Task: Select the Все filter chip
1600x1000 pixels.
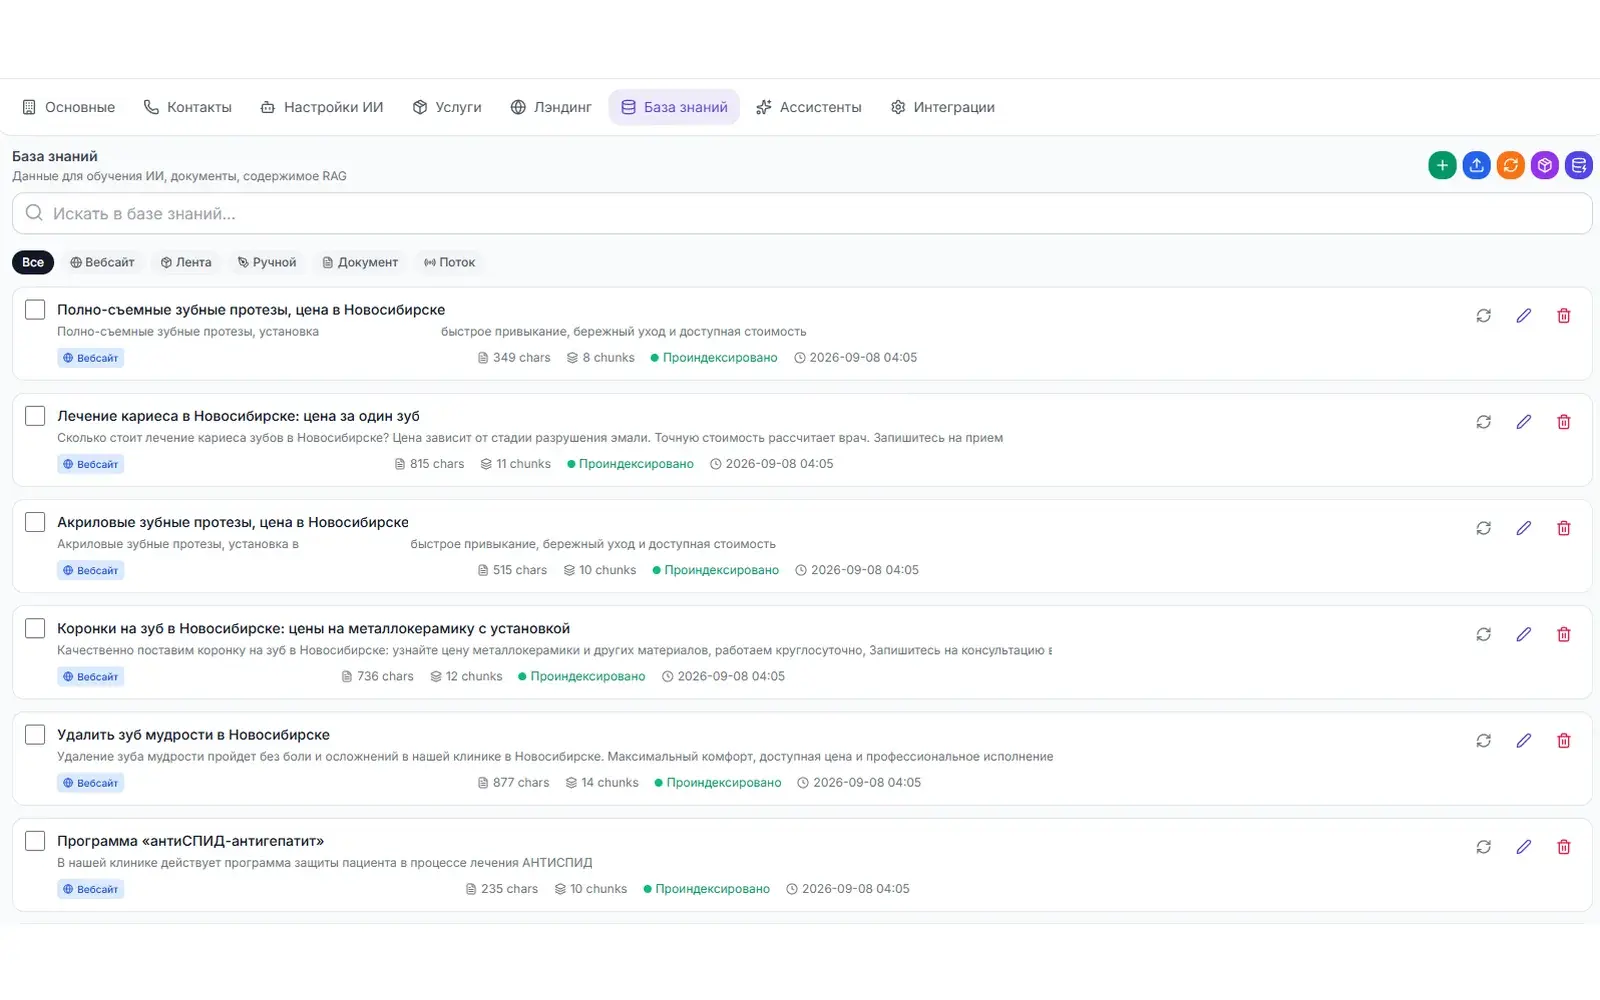Action: pyautogui.click(x=33, y=262)
